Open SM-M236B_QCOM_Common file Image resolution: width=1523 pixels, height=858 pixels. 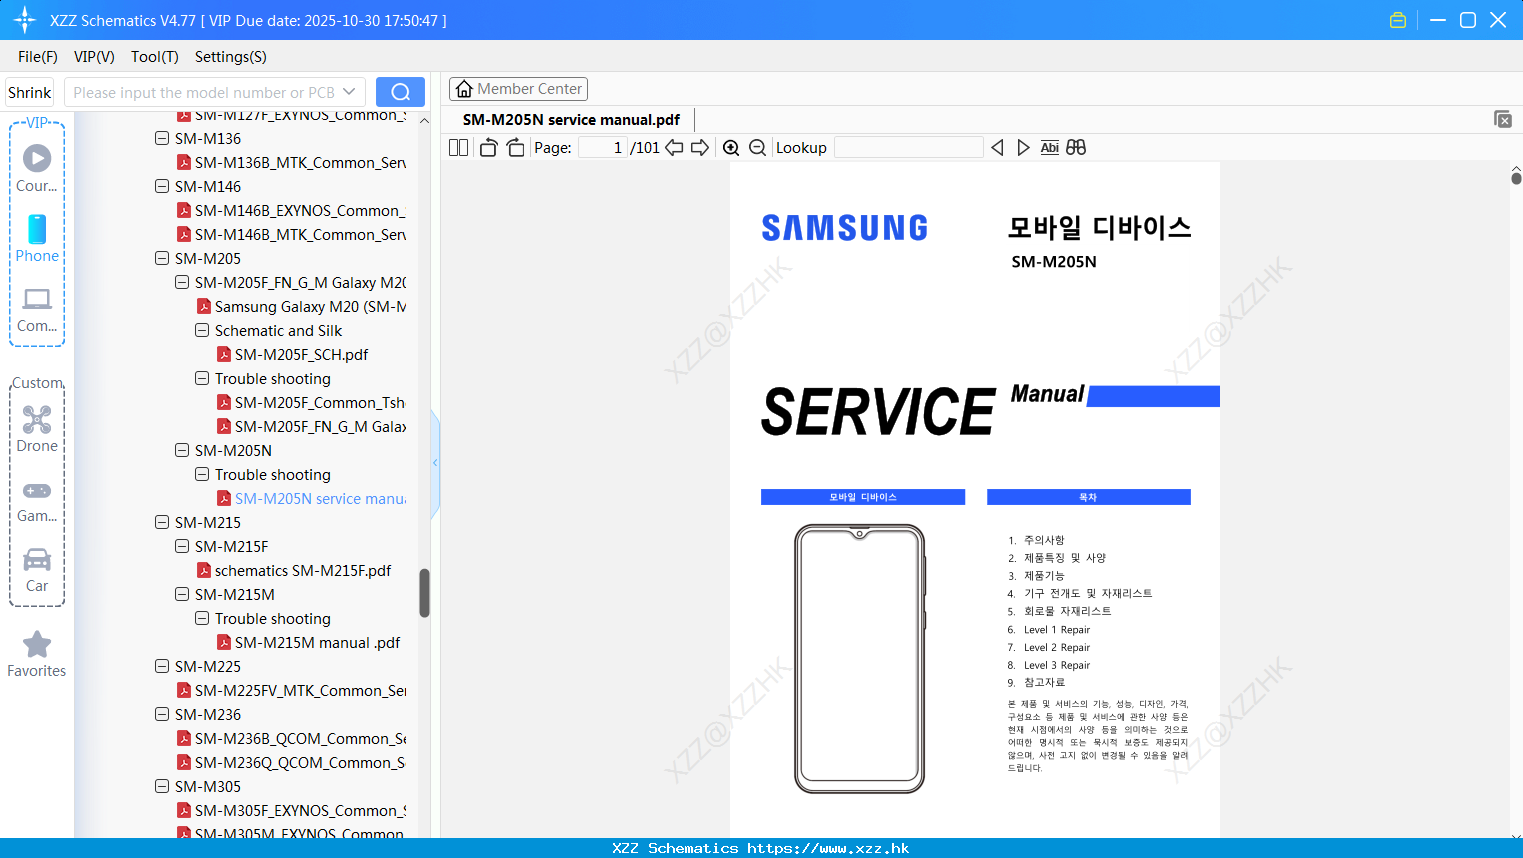(292, 738)
